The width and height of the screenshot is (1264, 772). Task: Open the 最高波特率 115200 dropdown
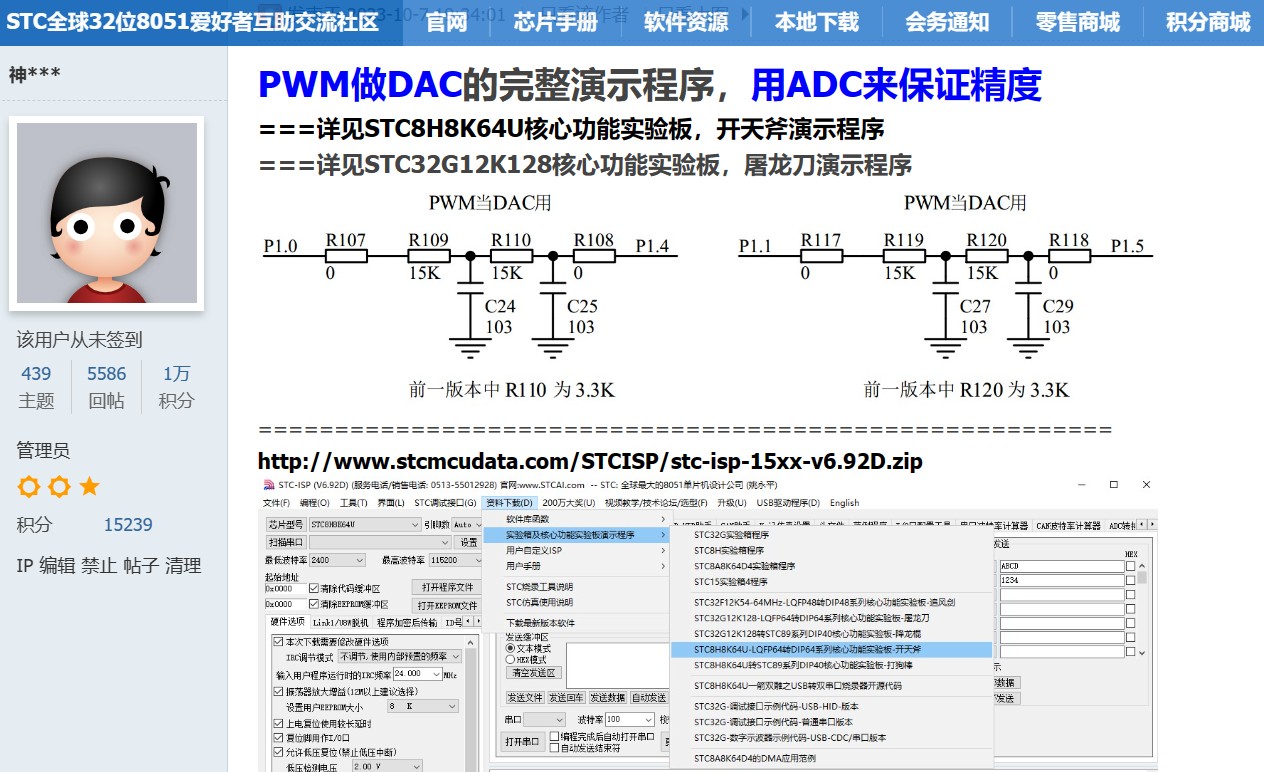pyautogui.click(x=455, y=560)
